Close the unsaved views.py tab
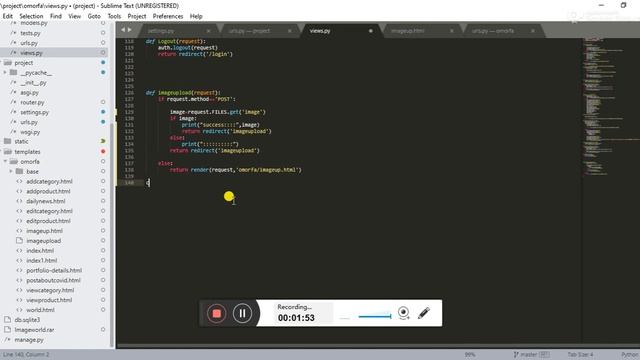Screen dimensions: 640x360 (371, 31)
